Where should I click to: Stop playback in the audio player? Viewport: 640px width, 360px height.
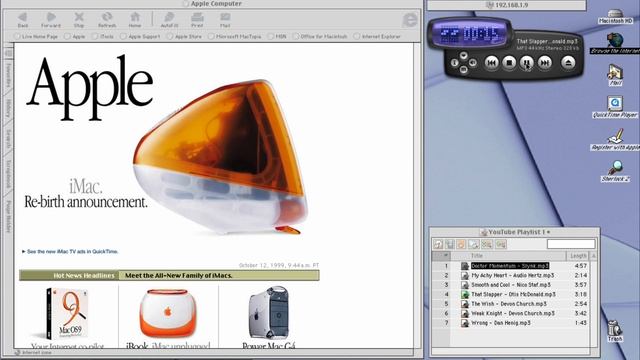[509, 62]
